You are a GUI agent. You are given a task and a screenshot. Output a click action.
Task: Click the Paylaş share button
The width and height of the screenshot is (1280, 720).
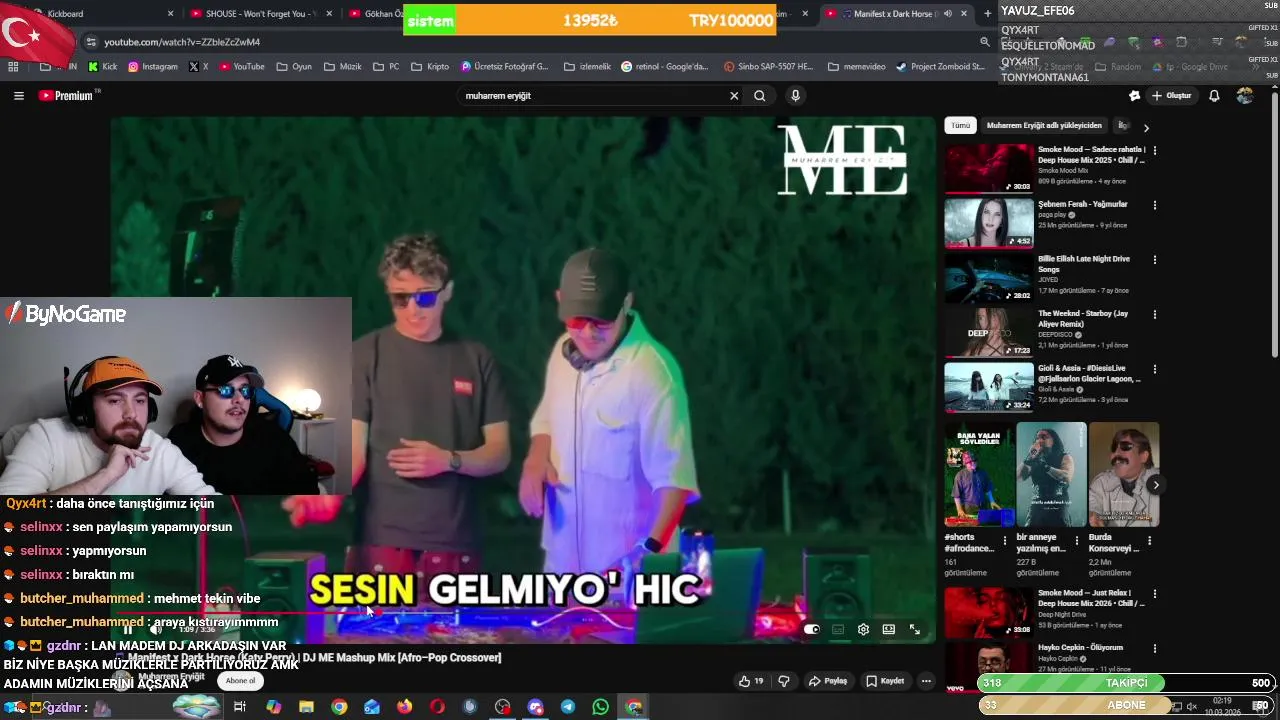click(829, 681)
